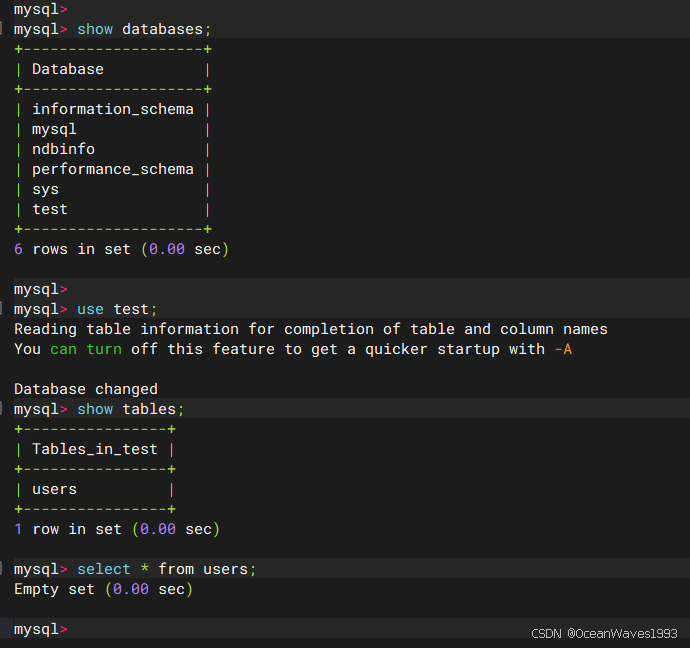Click the 'show databases;' command text
690x648 pixels.
pyautogui.click(x=144, y=29)
